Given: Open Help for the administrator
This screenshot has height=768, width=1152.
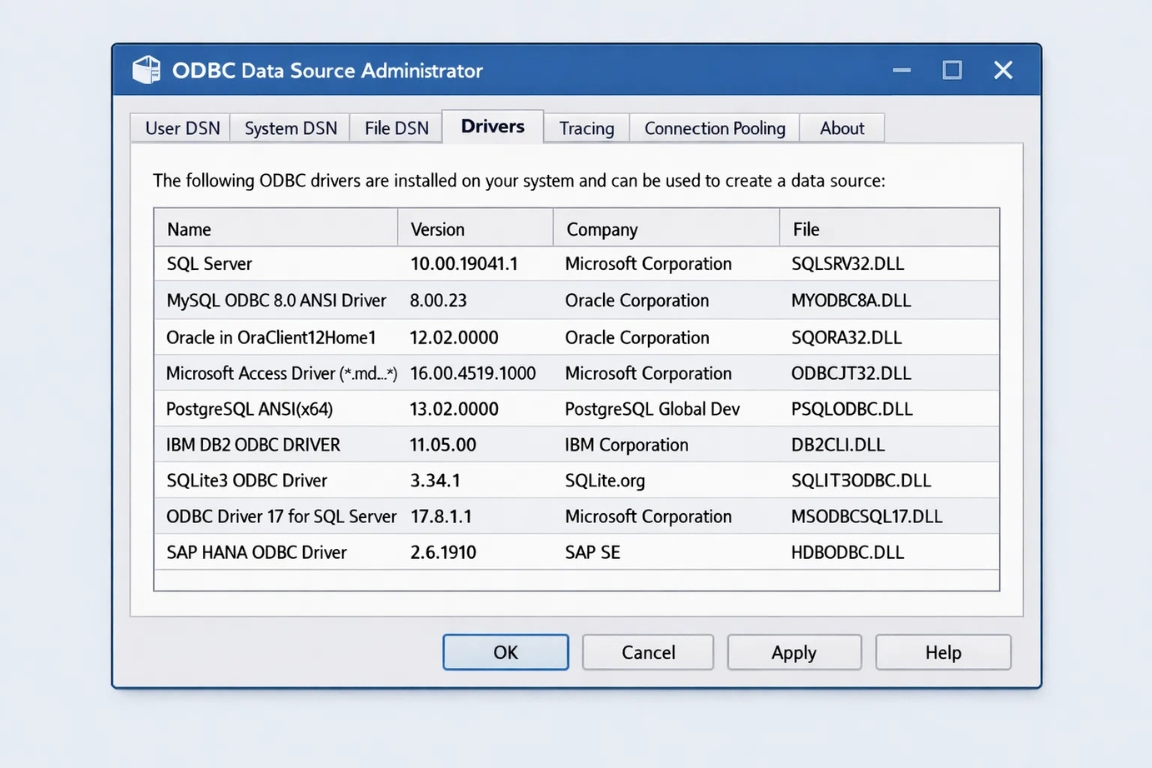Looking at the screenshot, I should pos(942,652).
